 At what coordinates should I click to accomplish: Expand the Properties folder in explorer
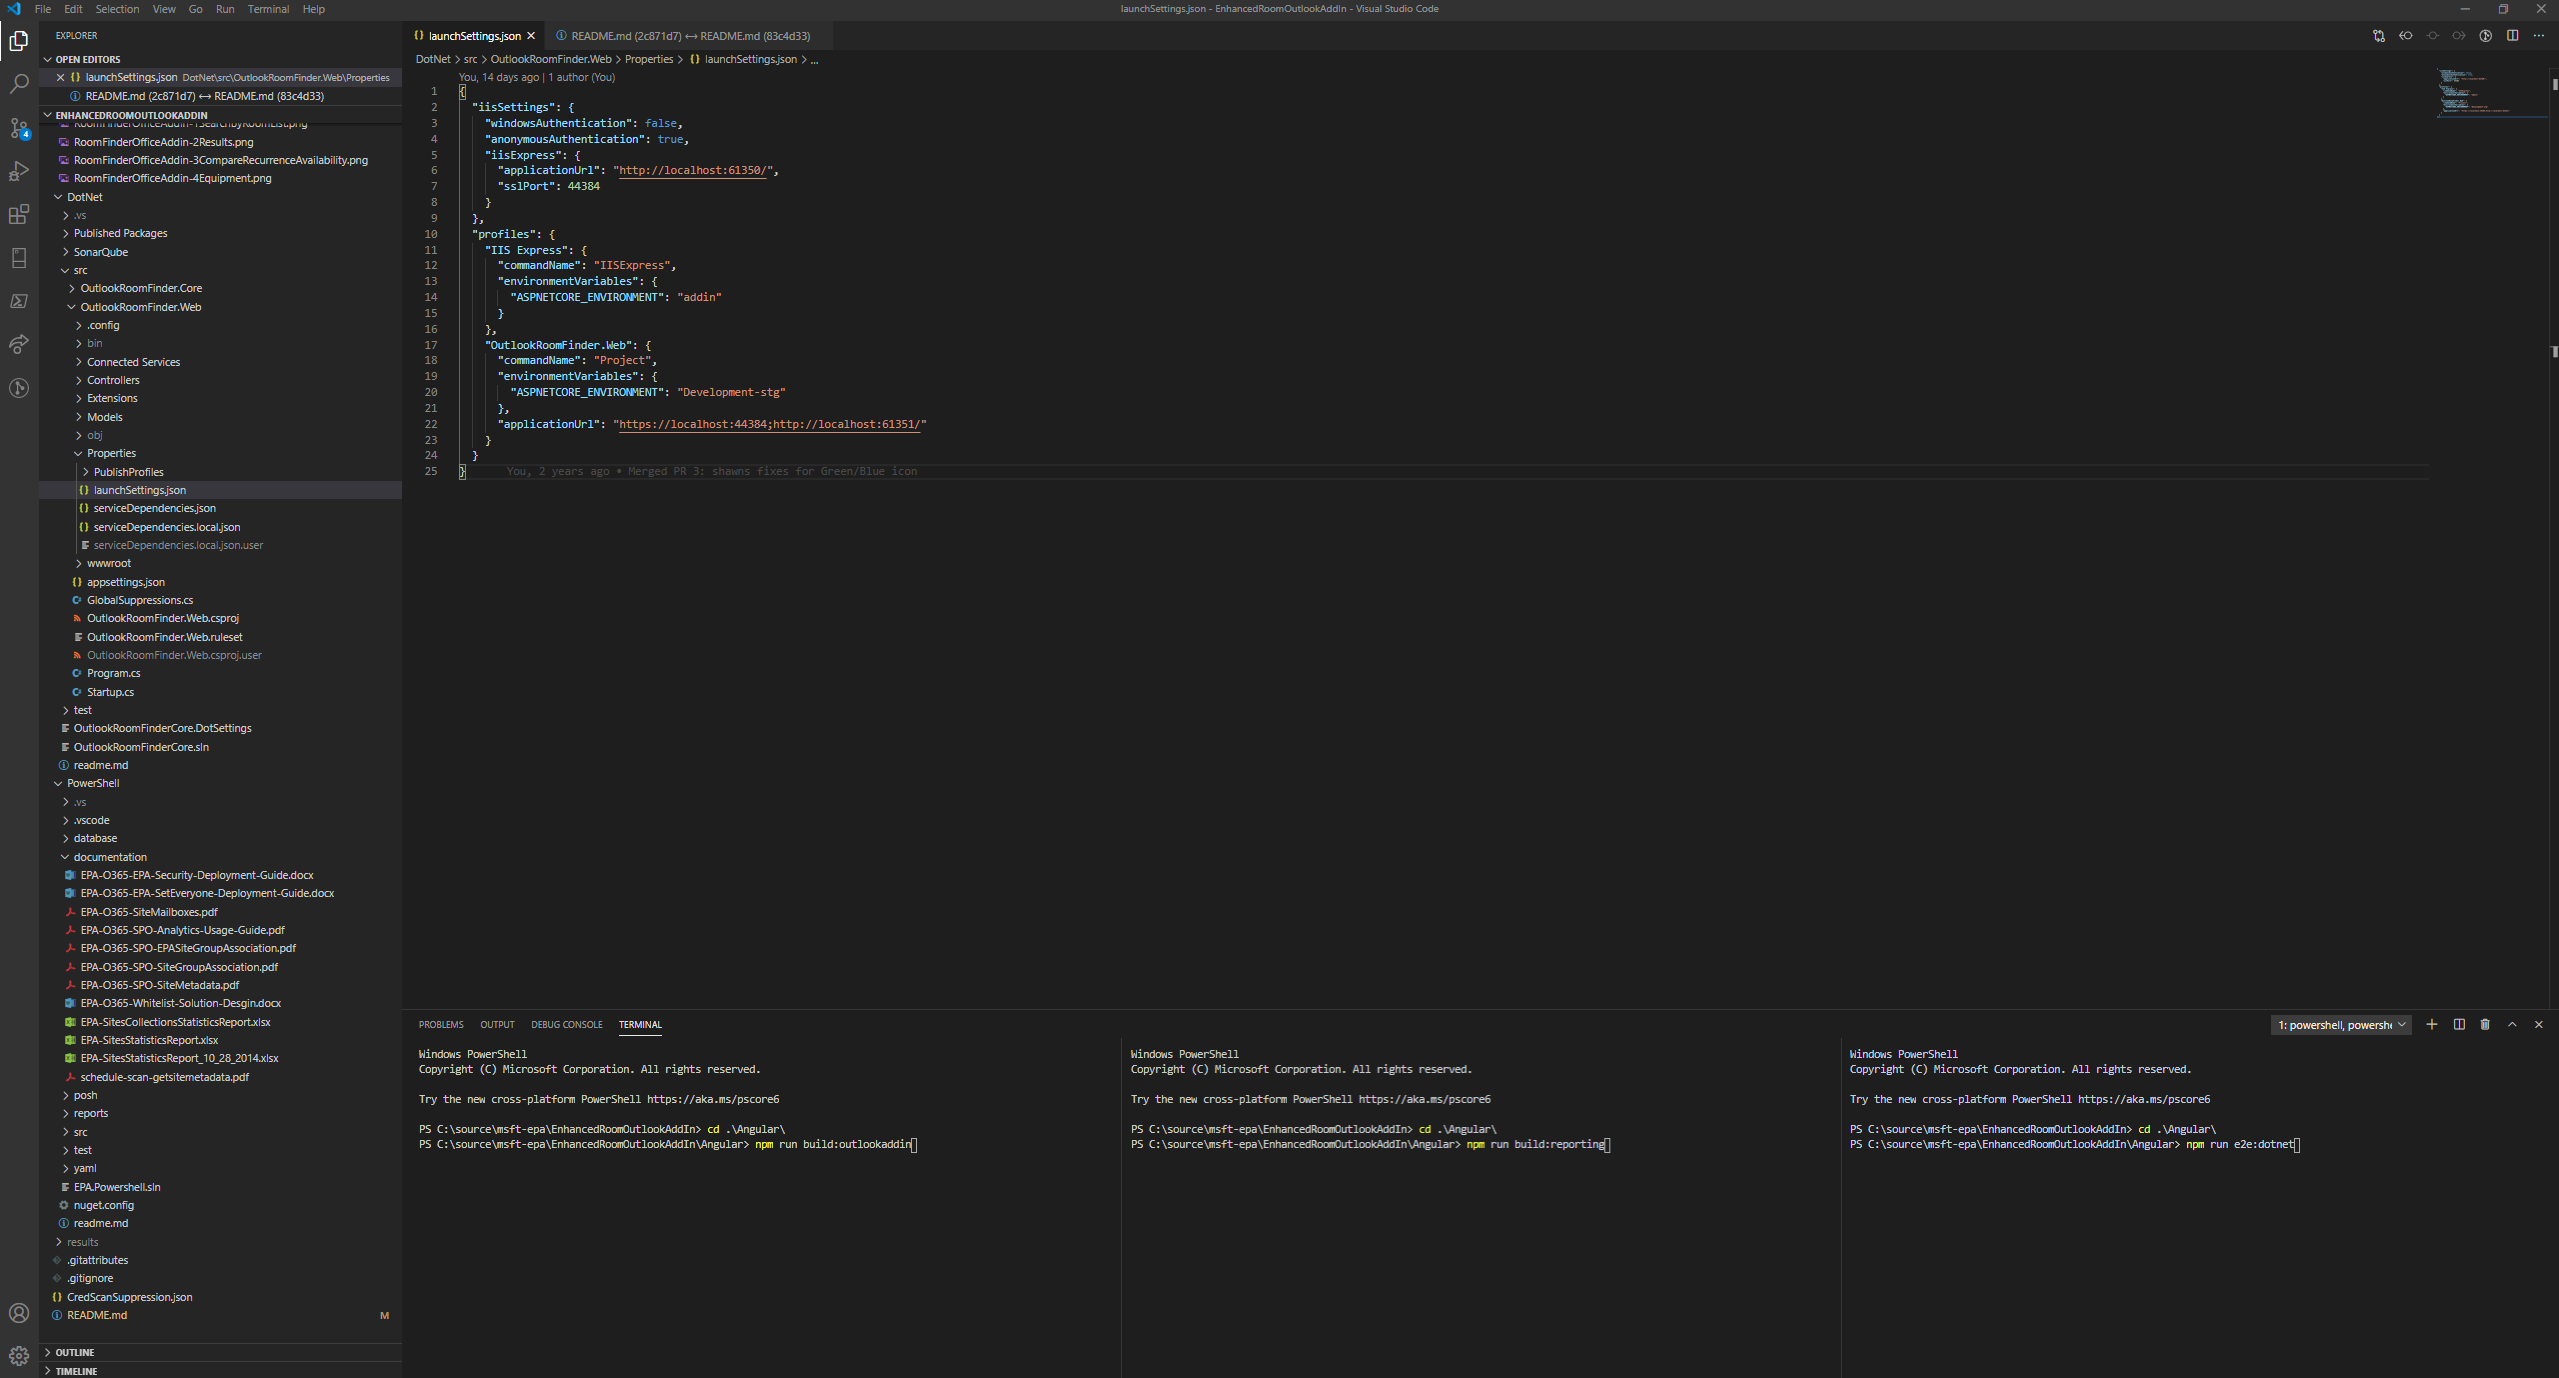pyautogui.click(x=110, y=453)
